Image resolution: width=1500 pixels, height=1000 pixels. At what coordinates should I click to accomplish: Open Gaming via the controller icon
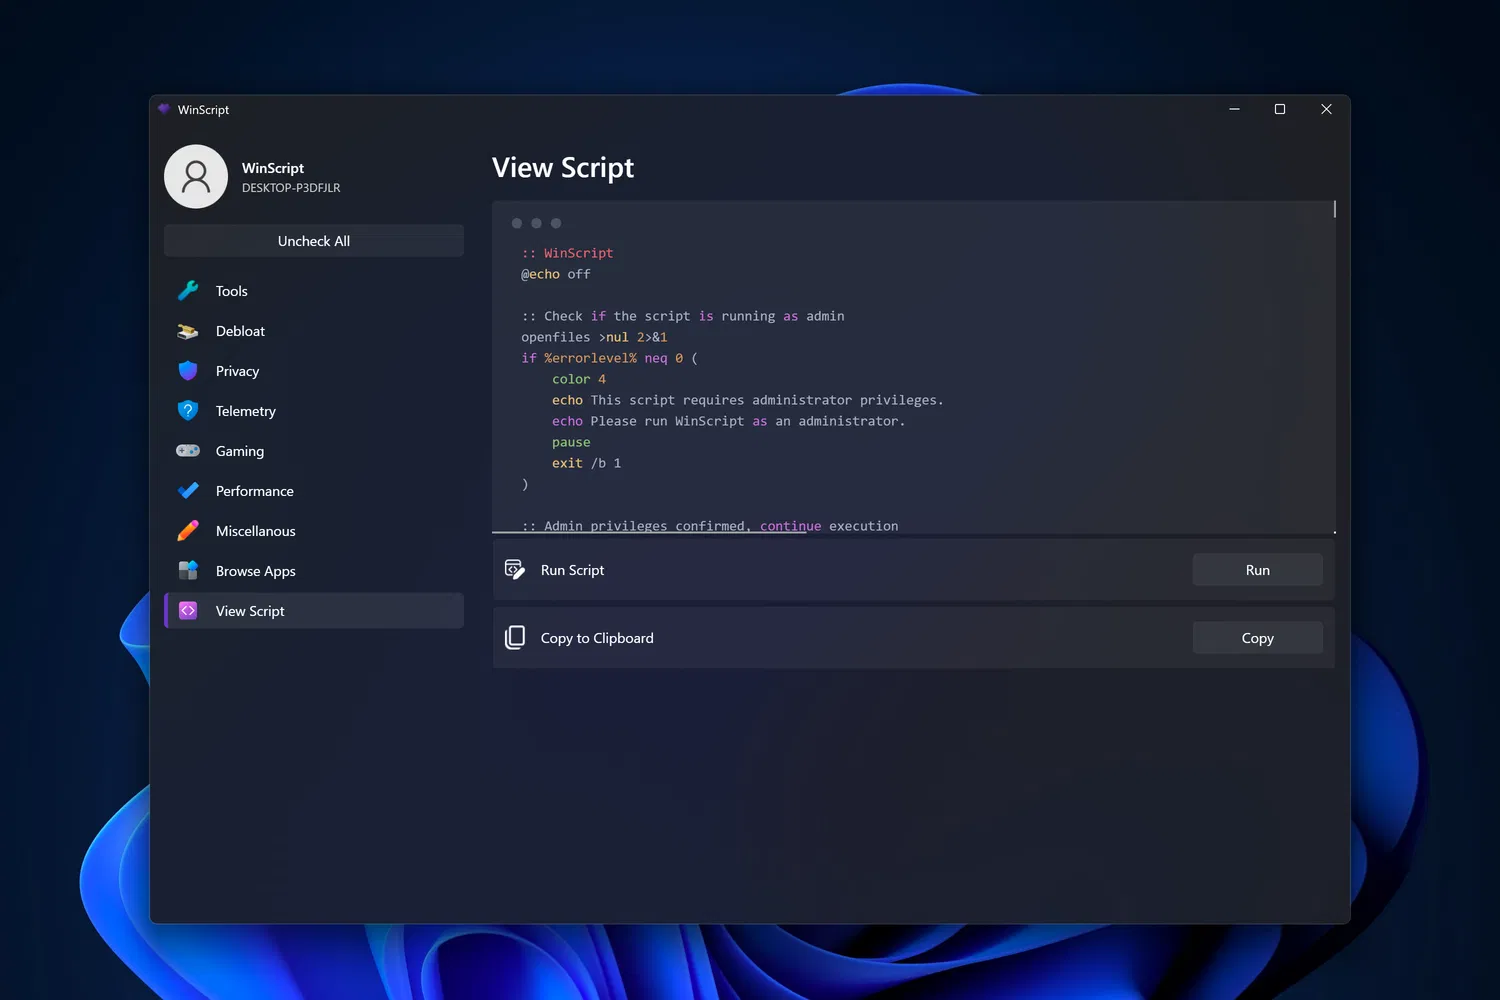pyautogui.click(x=188, y=451)
